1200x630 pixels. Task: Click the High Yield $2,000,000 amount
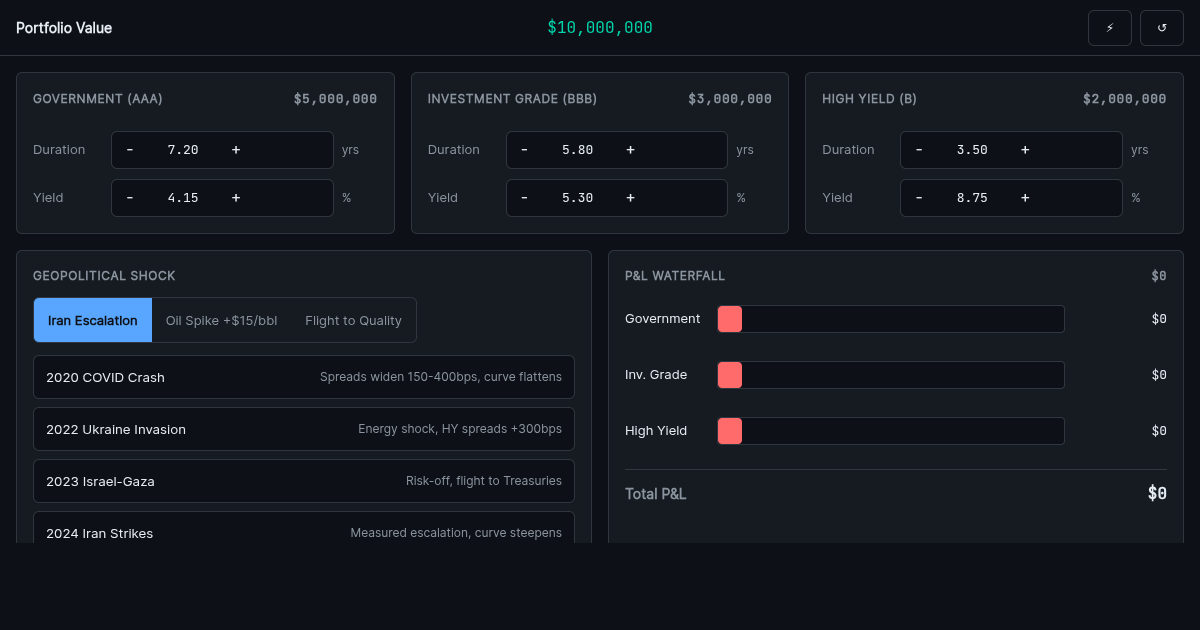click(1124, 99)
